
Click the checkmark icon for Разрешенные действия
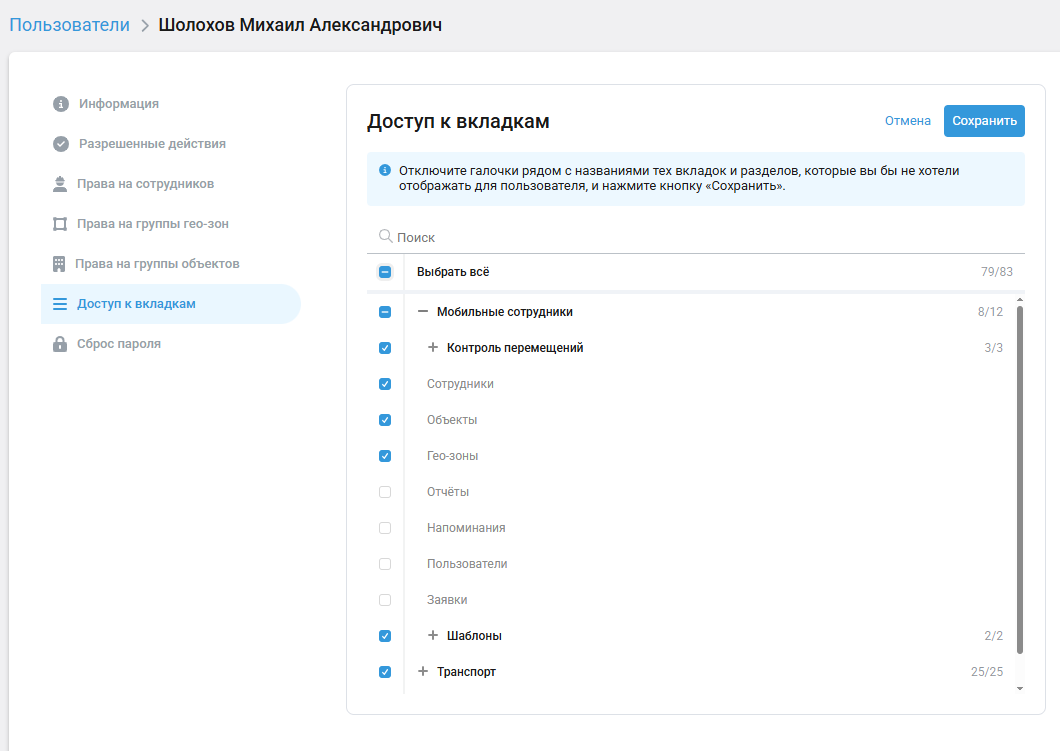(x=60, y=144)
